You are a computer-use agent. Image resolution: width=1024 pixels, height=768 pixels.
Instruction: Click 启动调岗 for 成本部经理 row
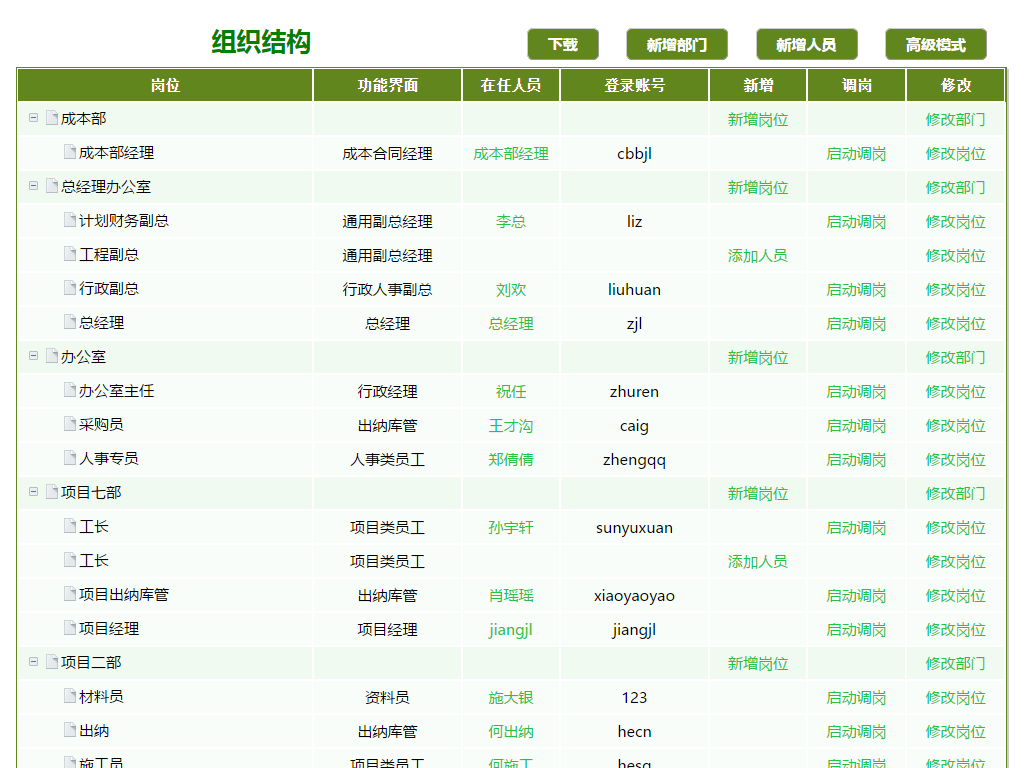point(856,153)
